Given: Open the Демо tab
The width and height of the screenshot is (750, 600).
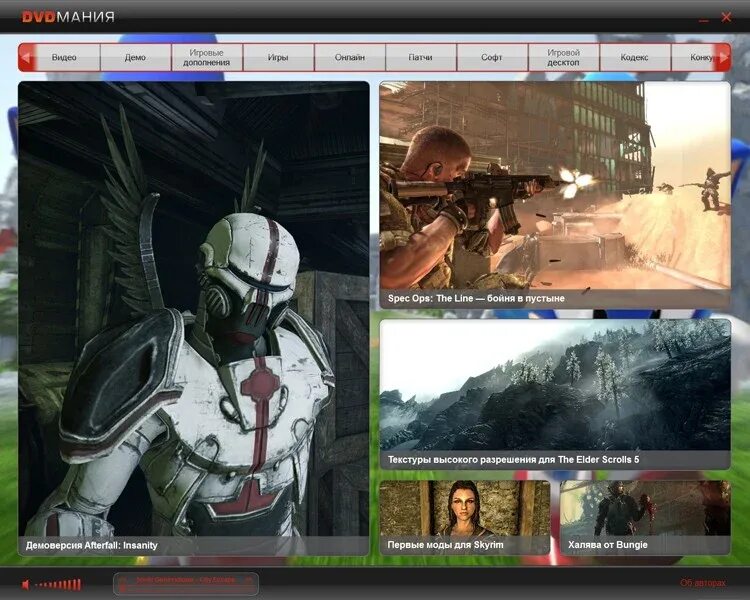Looking at the screenshot, I should click(135, 57).
